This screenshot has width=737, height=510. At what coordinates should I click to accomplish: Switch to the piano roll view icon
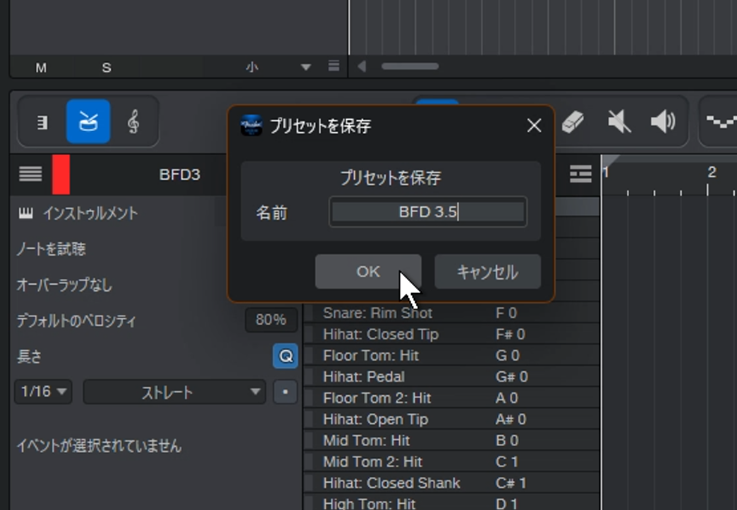click(42, 122)
